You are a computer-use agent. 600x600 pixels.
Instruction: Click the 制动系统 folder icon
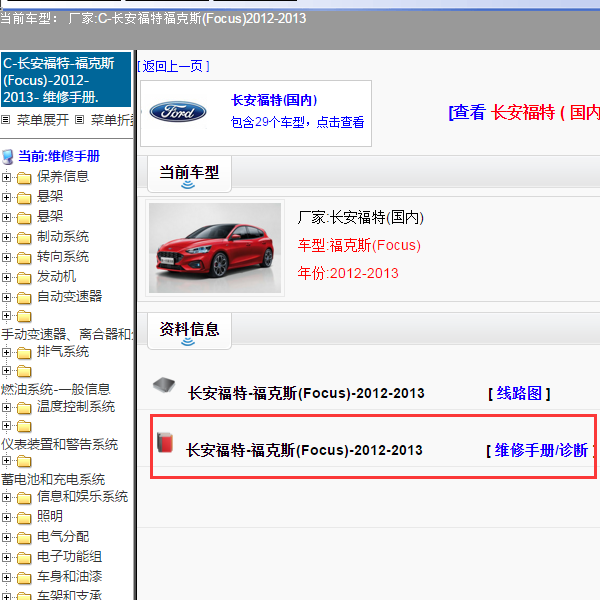[x=24, y=238]
